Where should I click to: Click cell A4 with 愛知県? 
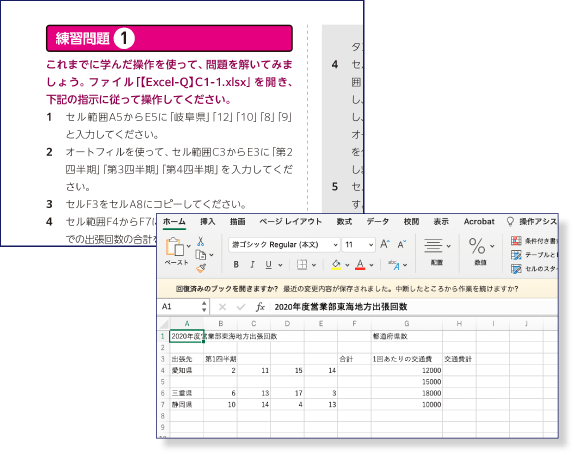[x=187, y=370]
